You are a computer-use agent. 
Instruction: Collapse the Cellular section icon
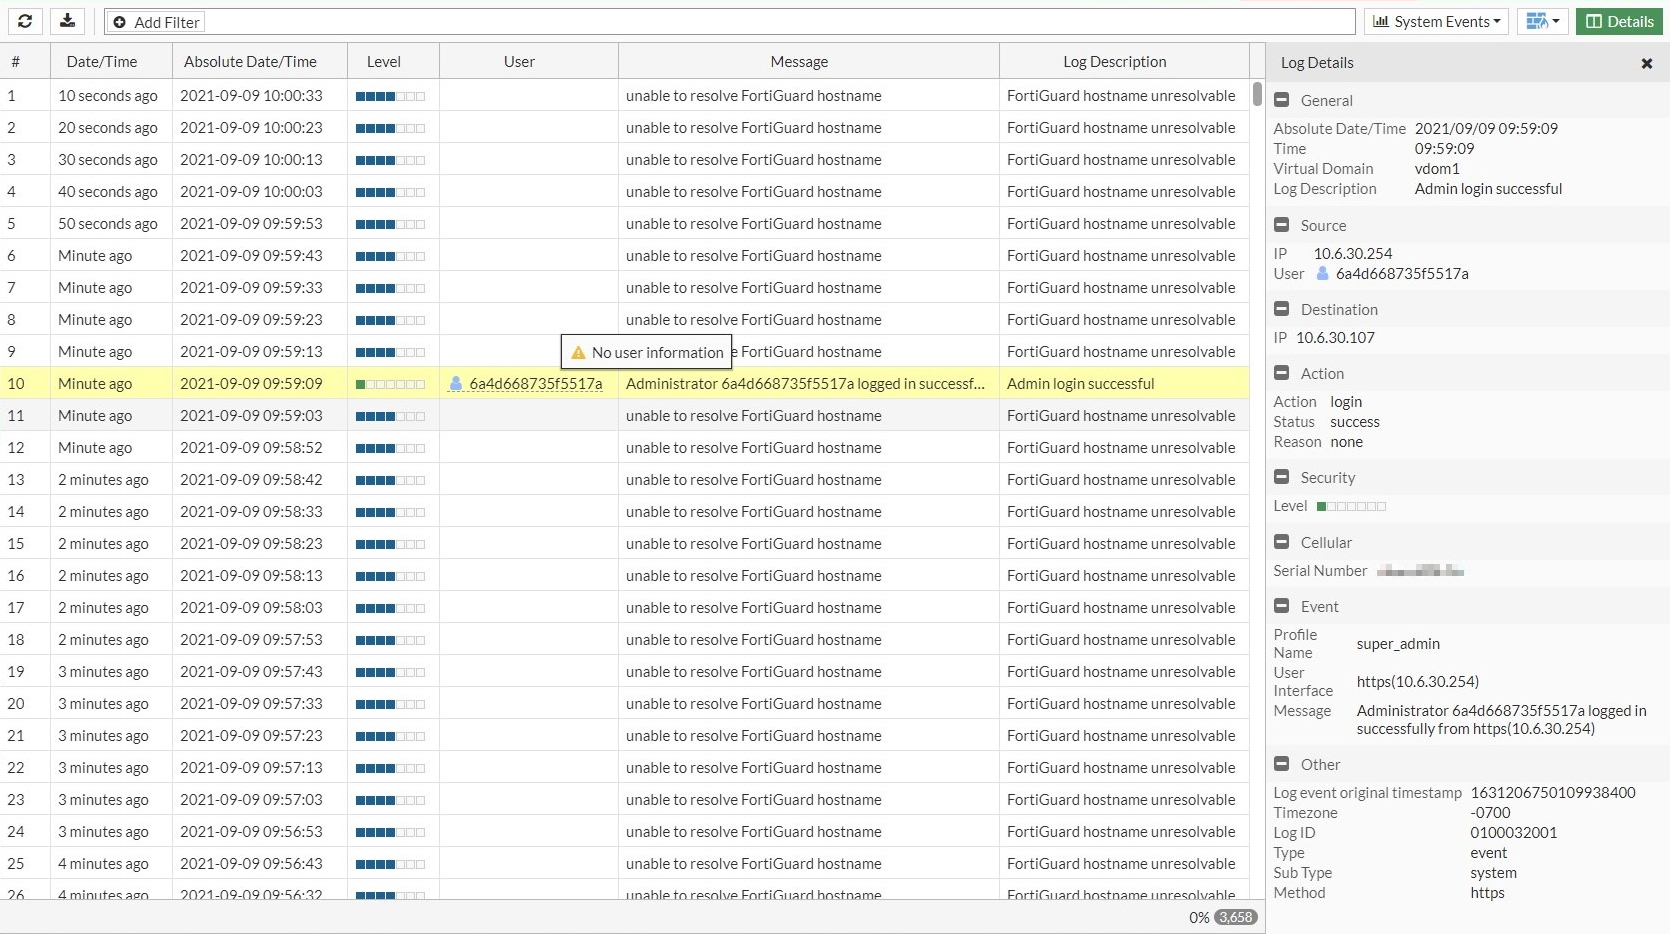coord(1281,542)
